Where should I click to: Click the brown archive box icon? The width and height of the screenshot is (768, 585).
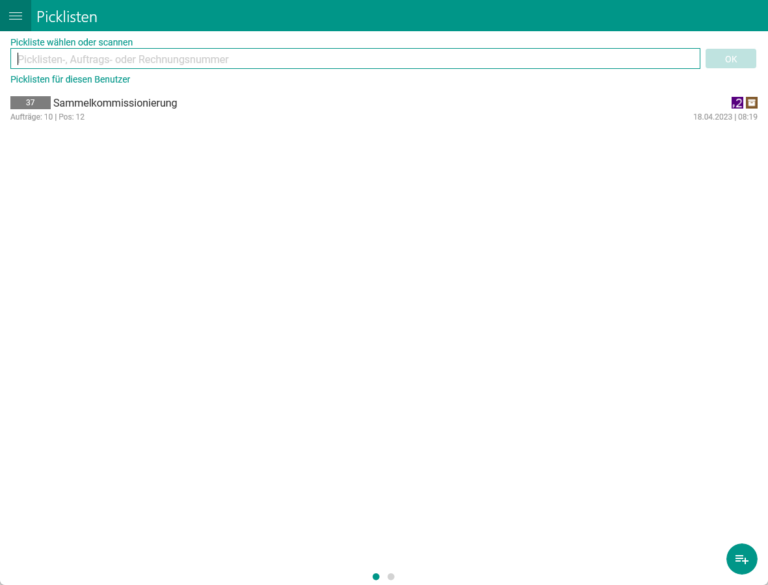point(752,102)
